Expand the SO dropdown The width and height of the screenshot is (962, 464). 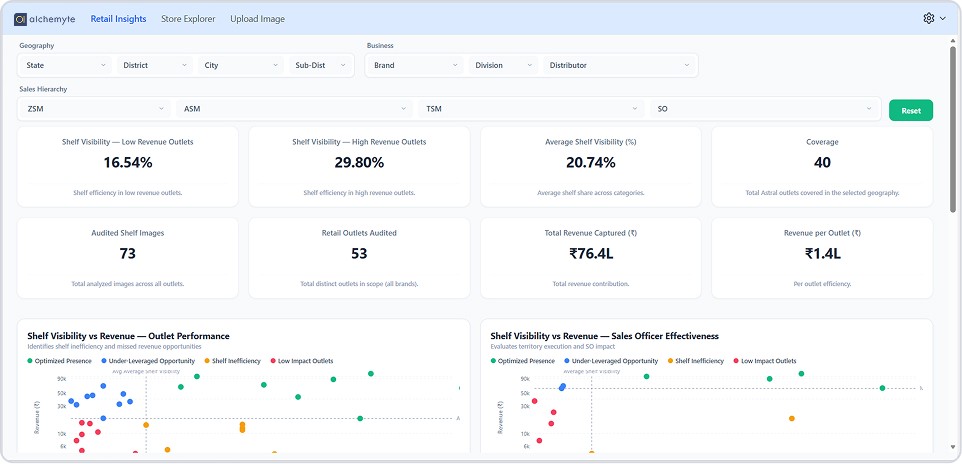764,109
